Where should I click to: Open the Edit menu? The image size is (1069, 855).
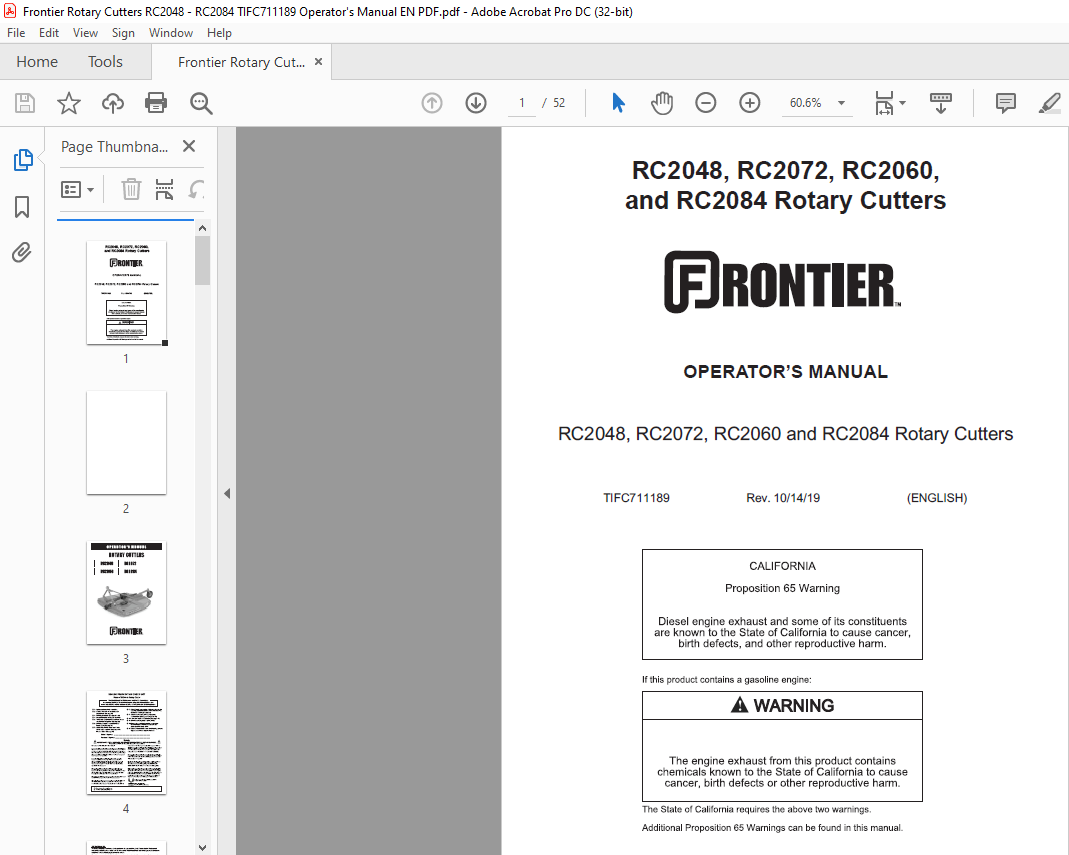pos(48,33)
